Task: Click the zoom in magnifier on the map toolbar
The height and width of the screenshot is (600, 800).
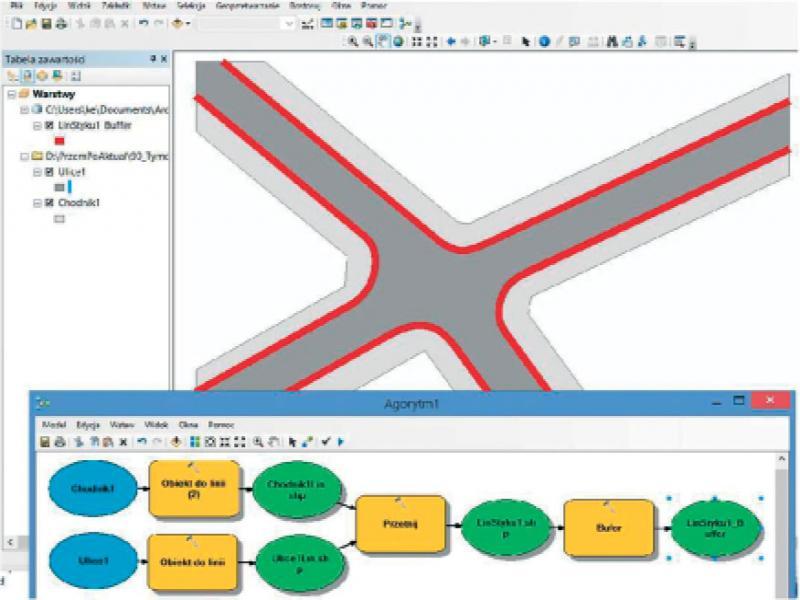Action: (x=353, y=41)
